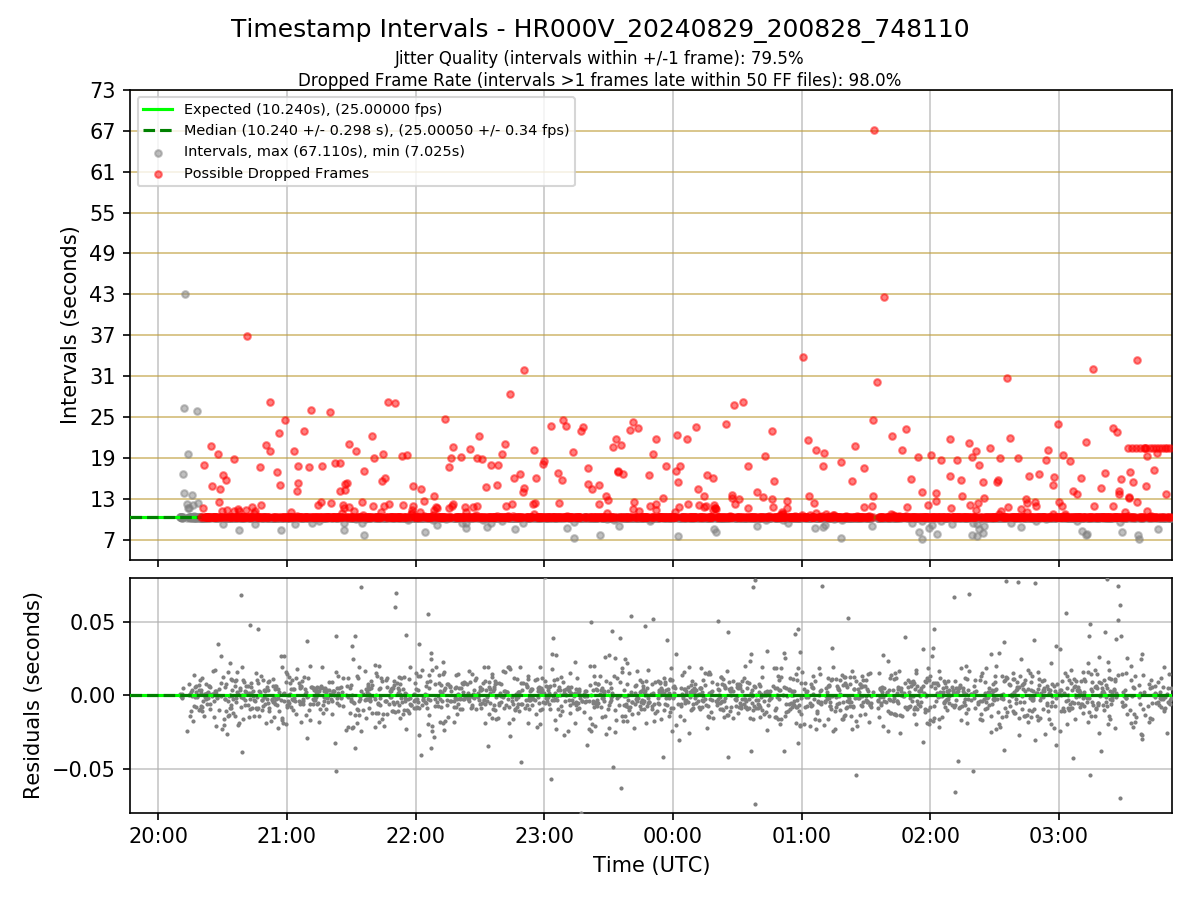Click the 'Median (10.240 +/- 0.298 s)' legend entry
The height and width of the screenshot is (900, 1200).
pos(377,130)
